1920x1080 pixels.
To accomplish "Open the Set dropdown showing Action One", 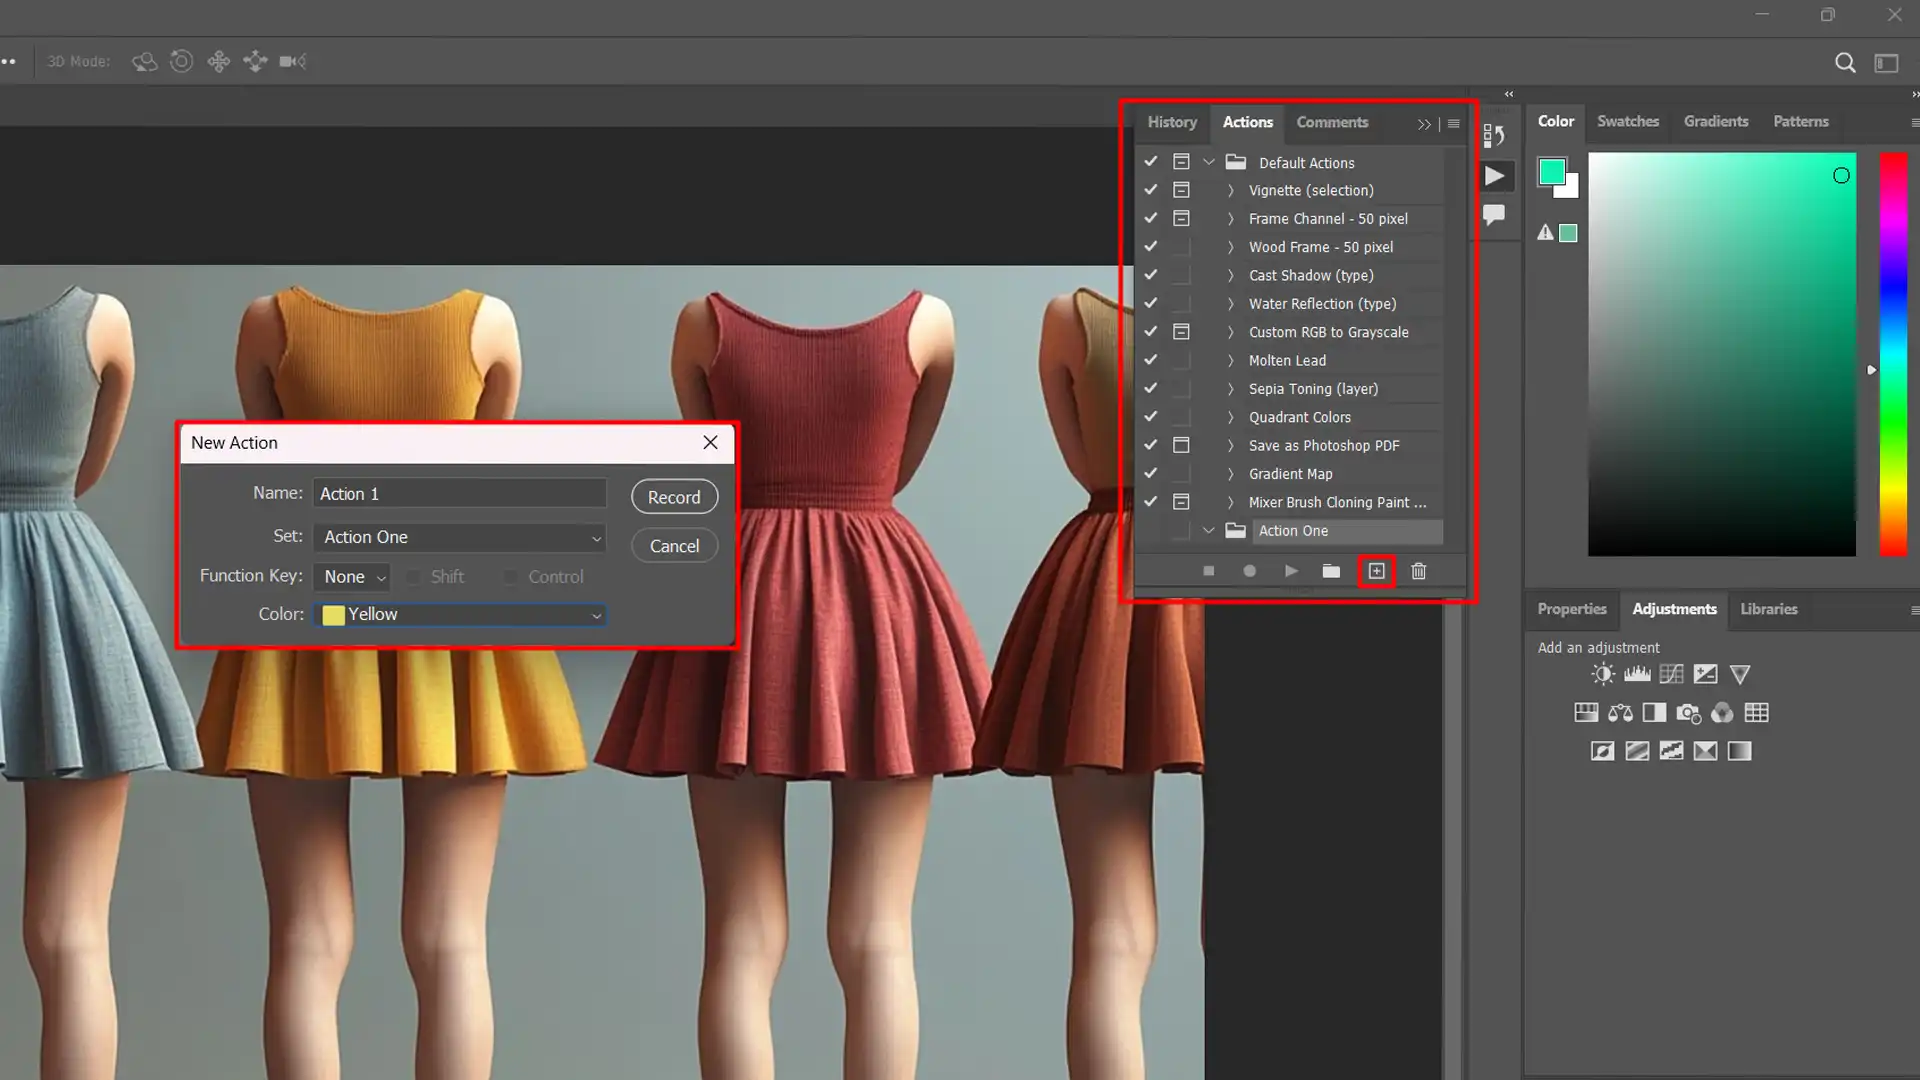I will point(460,537).
